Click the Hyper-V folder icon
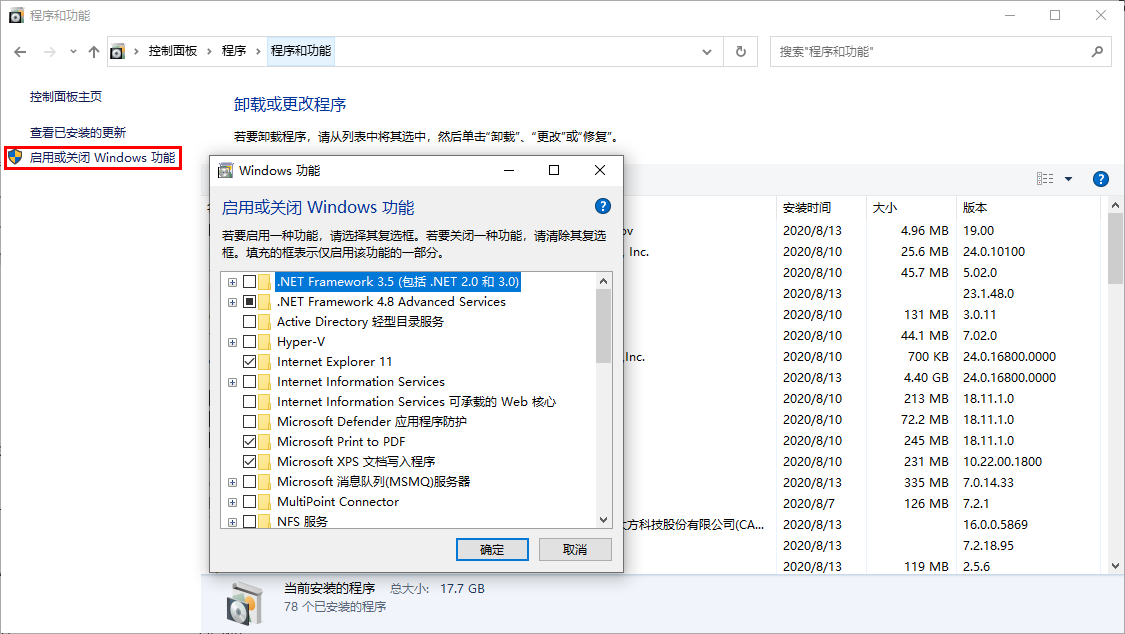This screenshot has width=1125, height=634. 265,342
